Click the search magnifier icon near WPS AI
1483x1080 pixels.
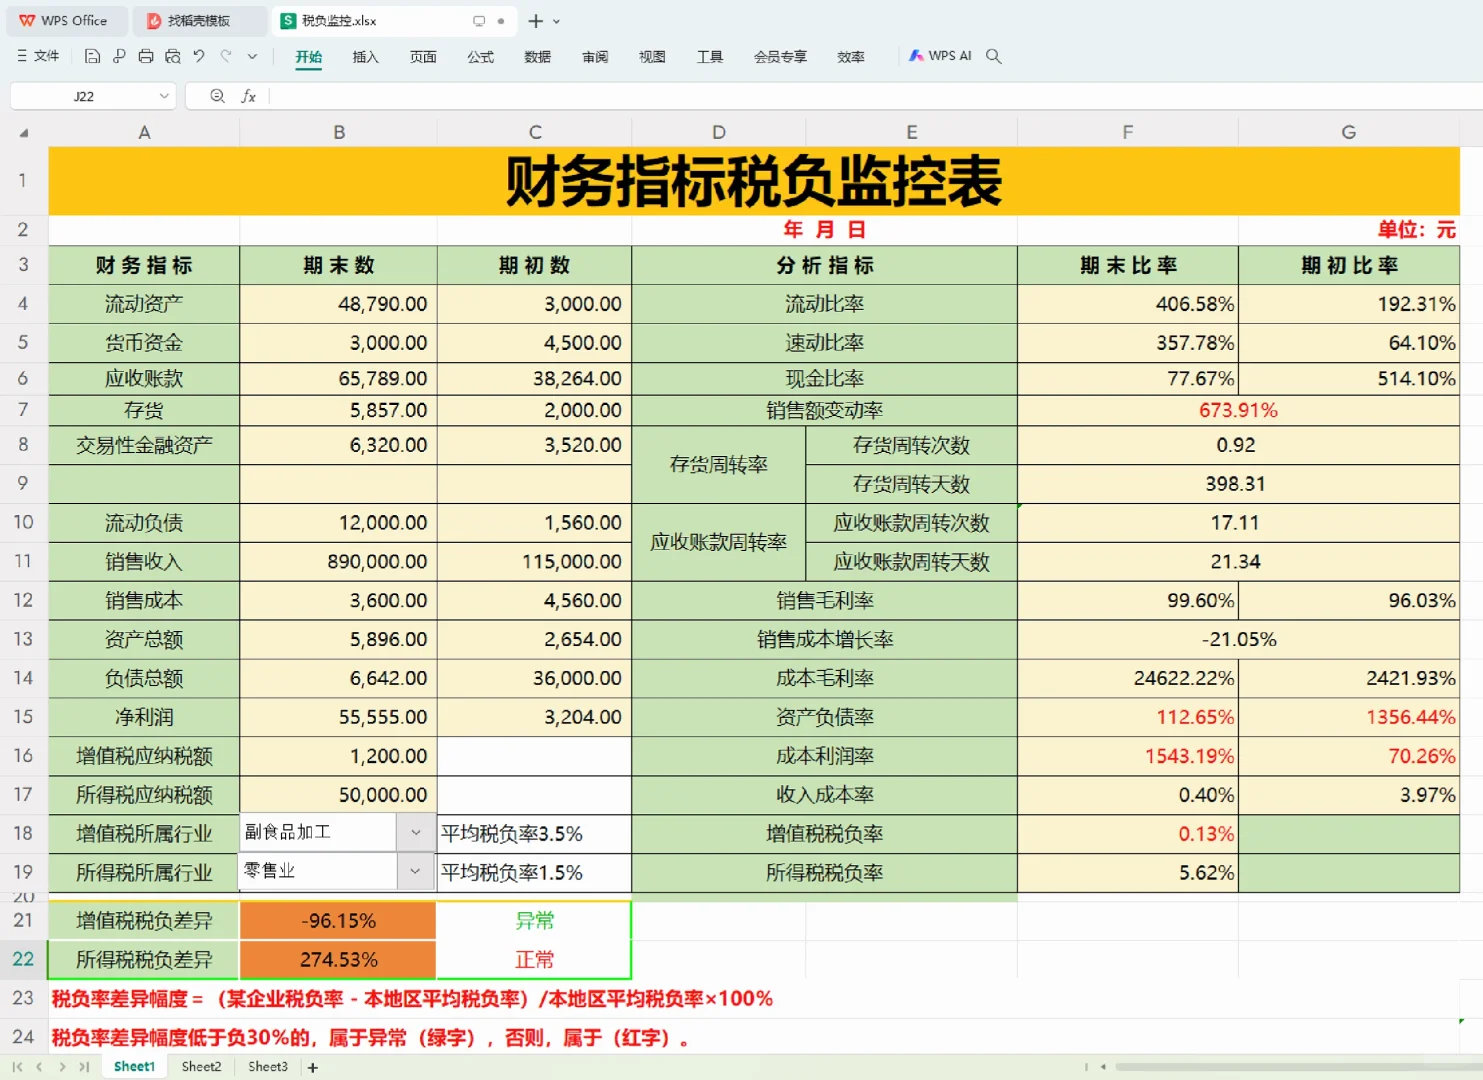coord(993,56)
